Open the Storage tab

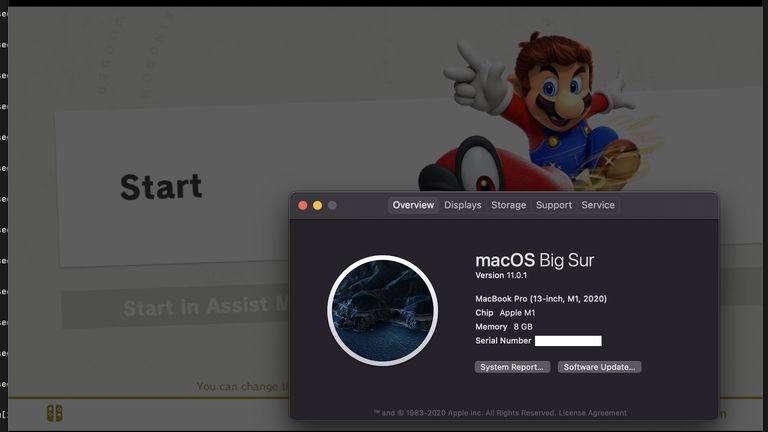tap(508, 205)
